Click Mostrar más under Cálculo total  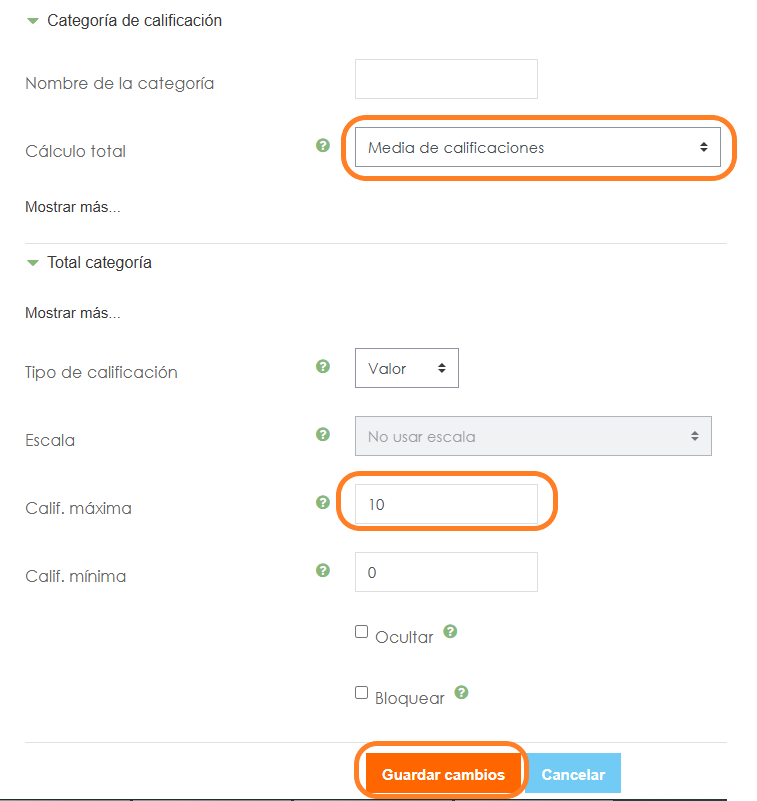(72, 208)
